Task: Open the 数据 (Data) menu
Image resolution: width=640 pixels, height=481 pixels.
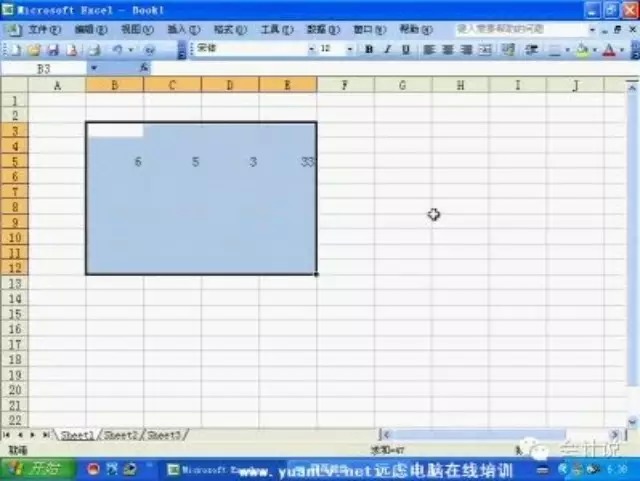Action: click(323, 29)
